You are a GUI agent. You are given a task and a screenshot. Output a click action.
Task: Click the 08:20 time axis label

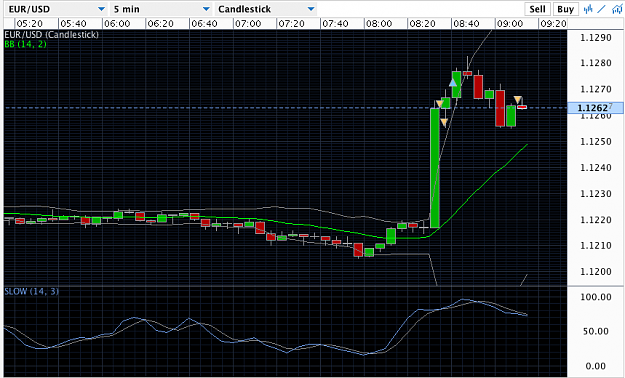coord(422,24)
